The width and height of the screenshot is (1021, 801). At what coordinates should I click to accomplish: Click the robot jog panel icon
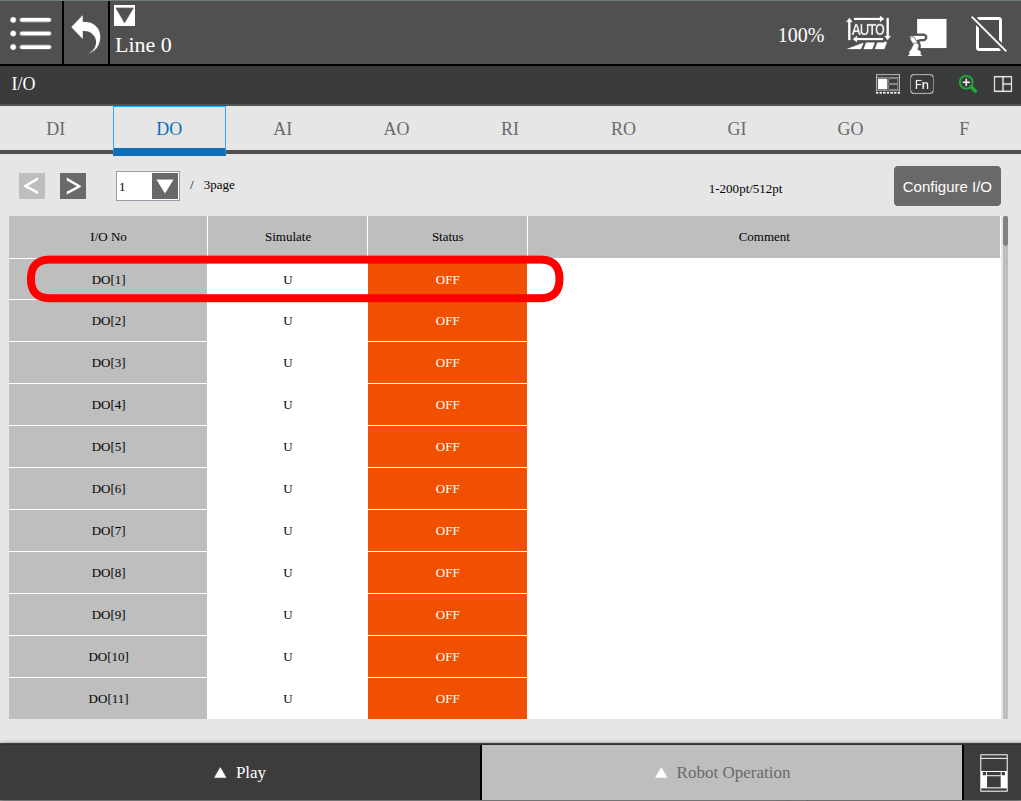tap(927, 35)
